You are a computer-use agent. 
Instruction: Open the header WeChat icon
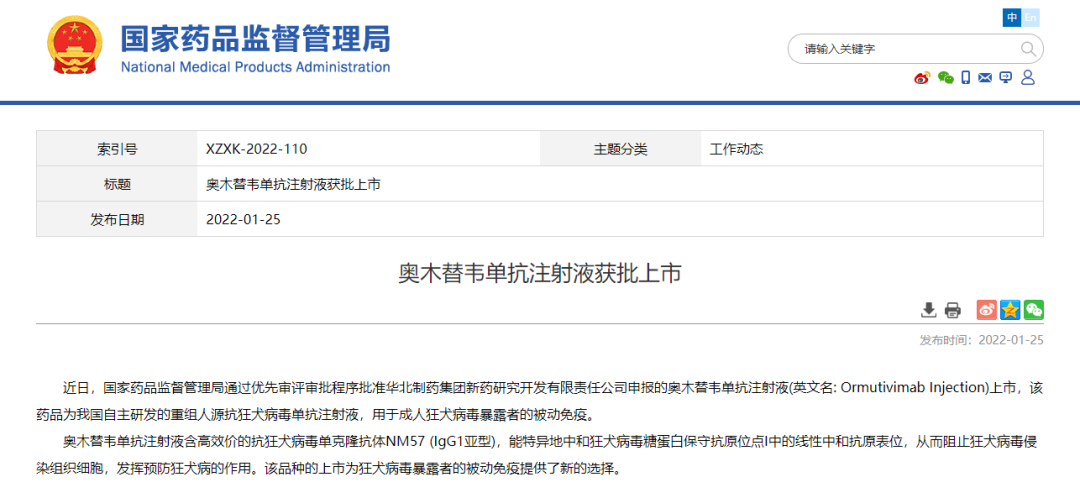click(x=946, y=78)
